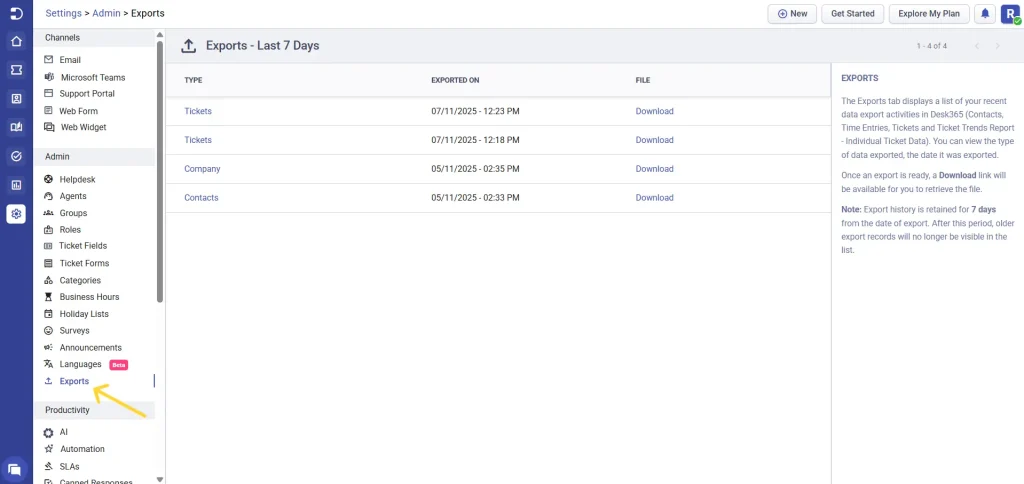Go to Settings in the breadcrumb
This screenshot has width=1024, height=484.
point(64,13)
